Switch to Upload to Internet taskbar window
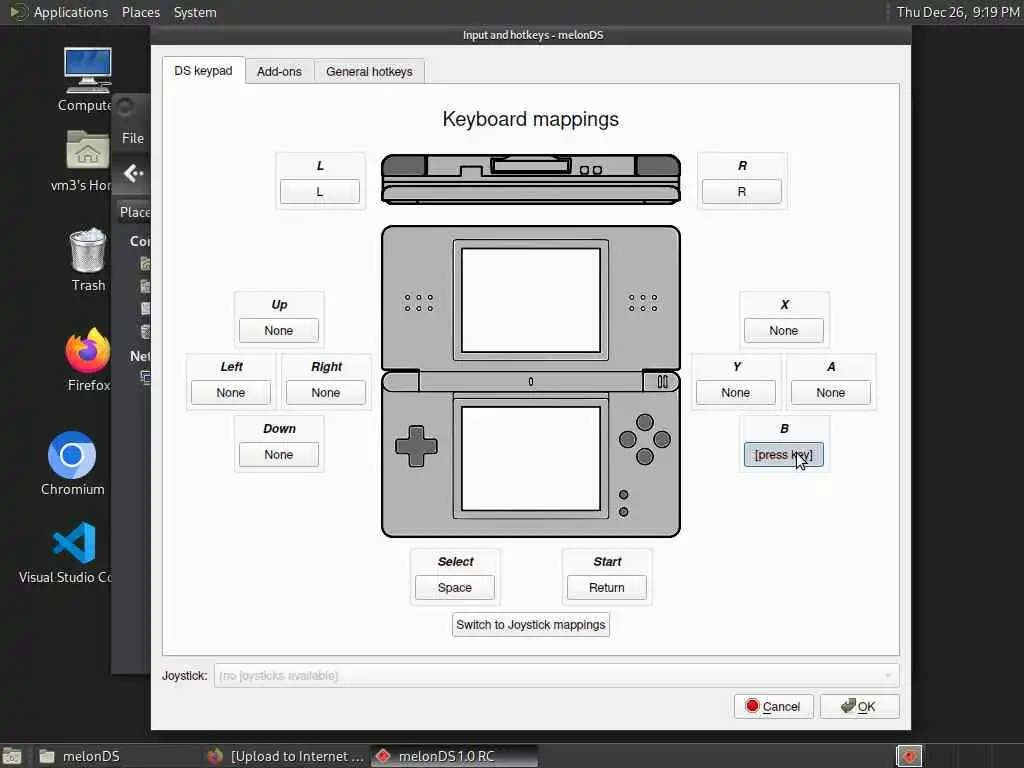This screenshot has height=768, width=1024. pos(285,756)
